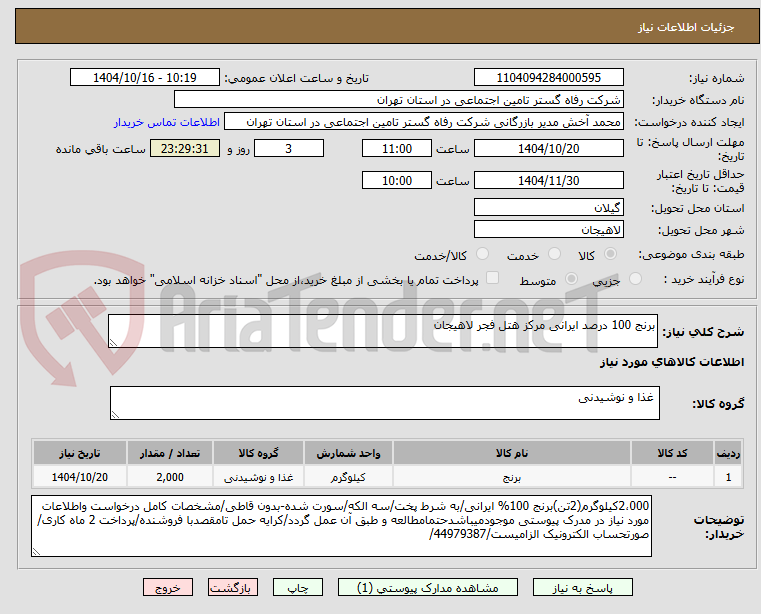Click the چاپ print button
Image resolution: width=761 pixels, height=614 pixels.
(x=298, y=587)
